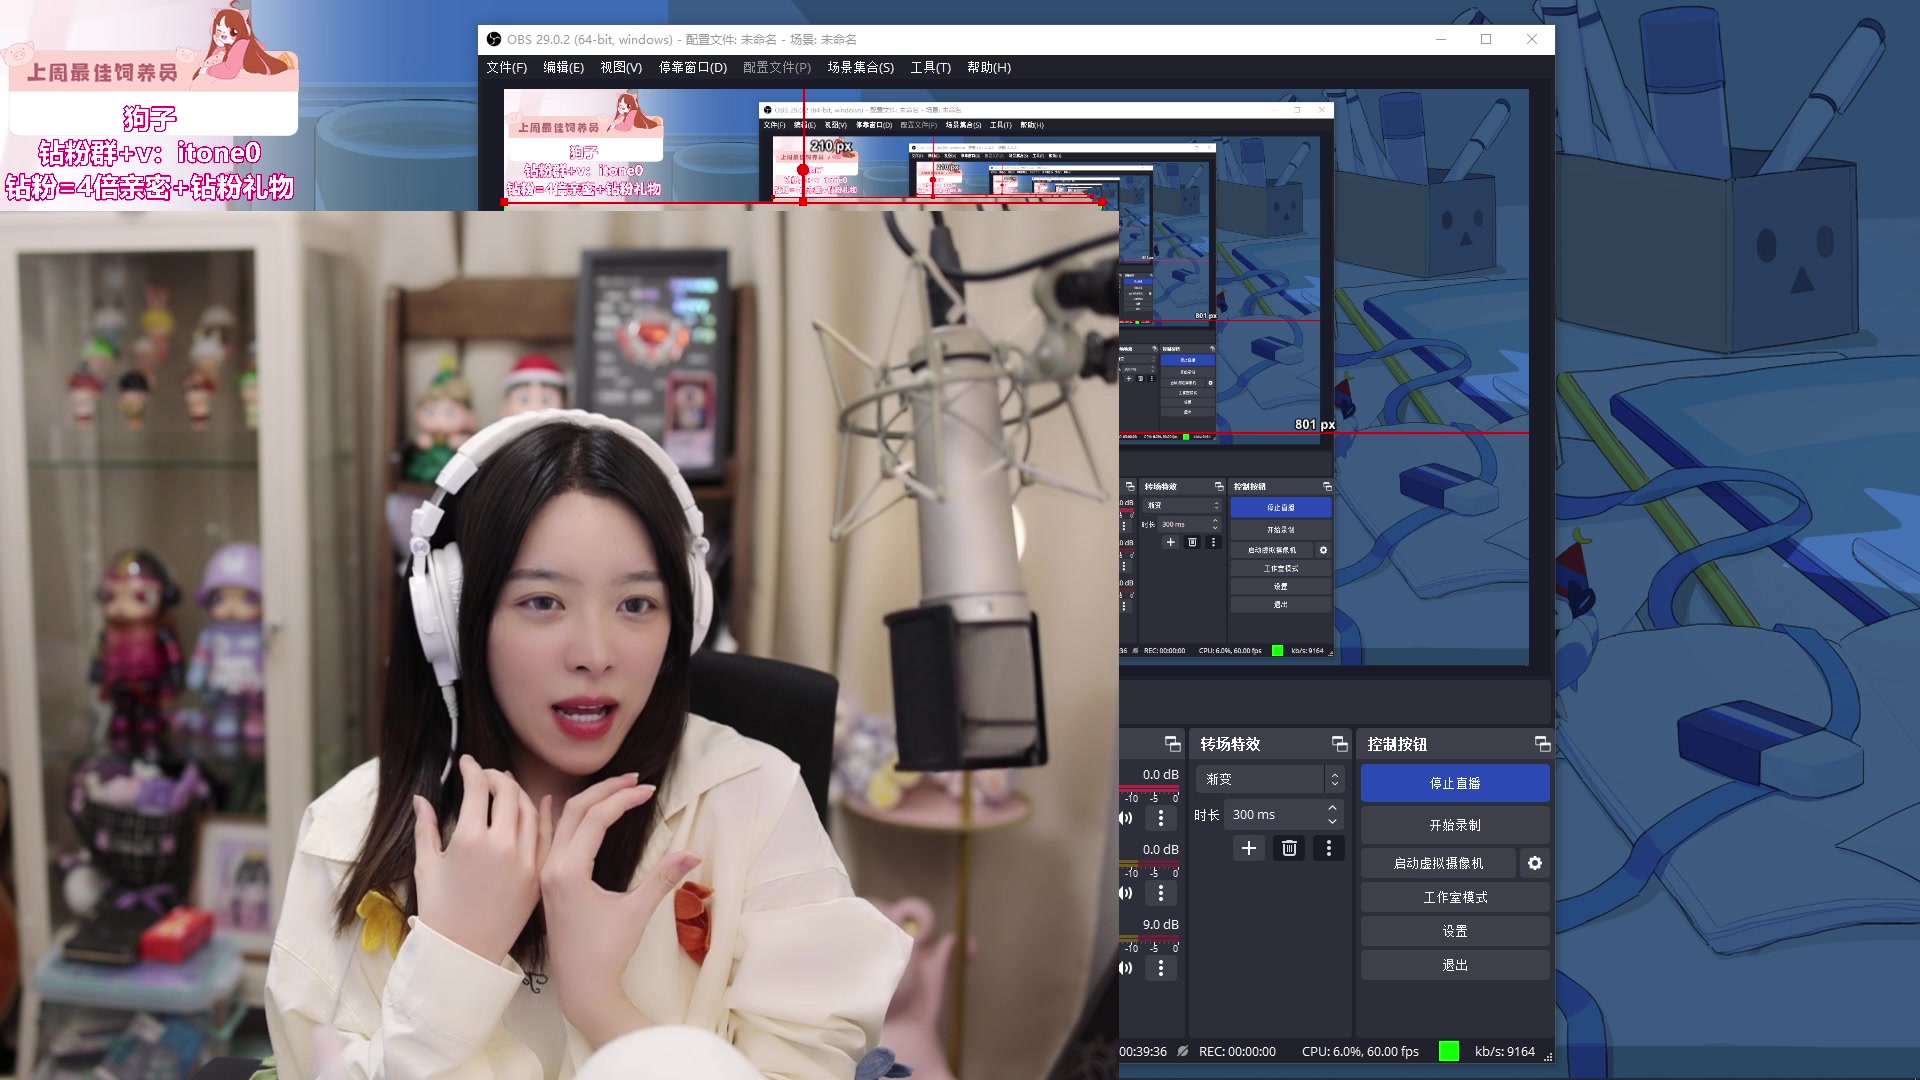Open the 渐变 transition type dropdown
Viewport: 1920px width, 1080px height.
(1269, 779)
